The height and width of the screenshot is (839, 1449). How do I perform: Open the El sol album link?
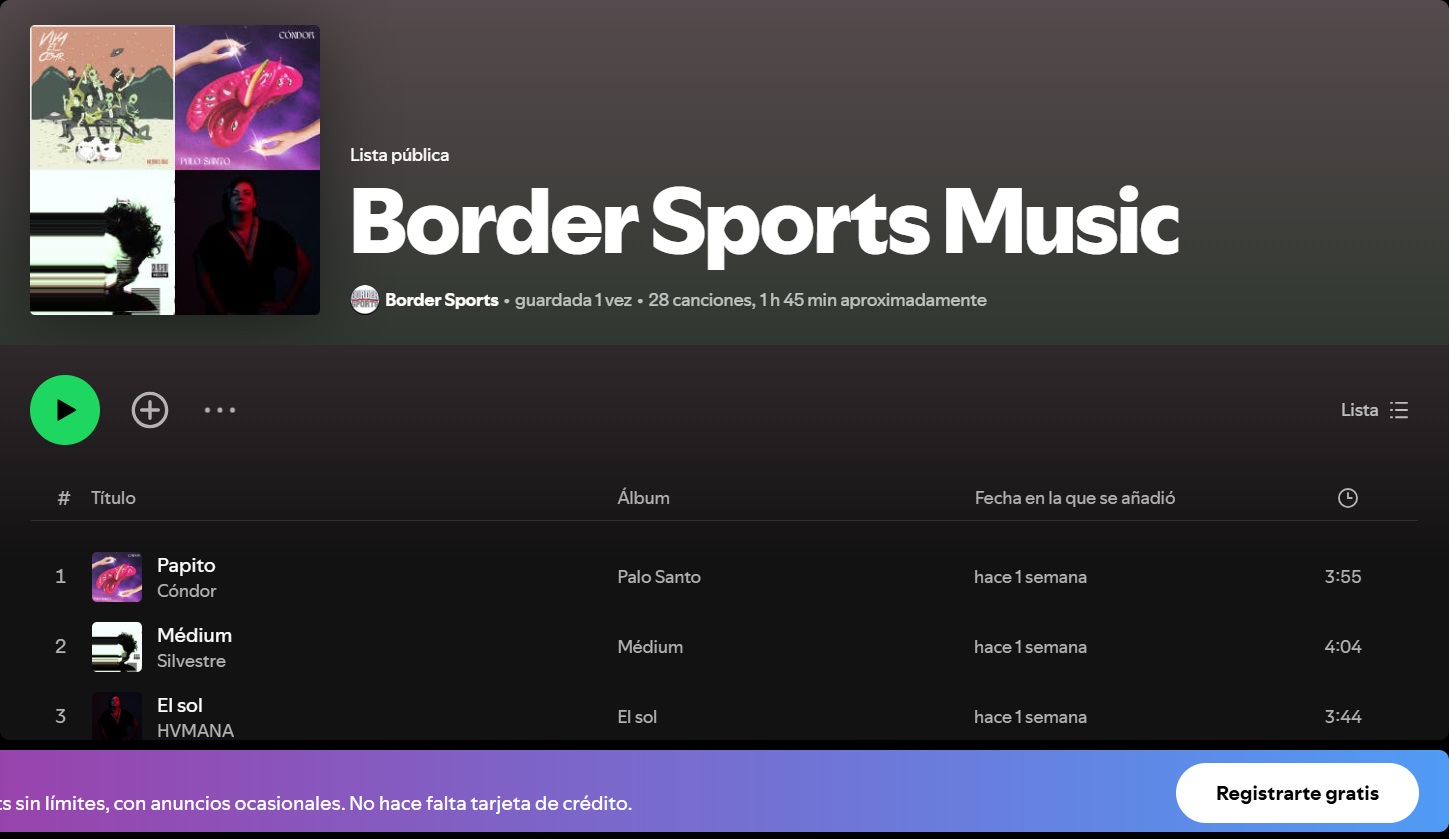click(x=637, y=717)
